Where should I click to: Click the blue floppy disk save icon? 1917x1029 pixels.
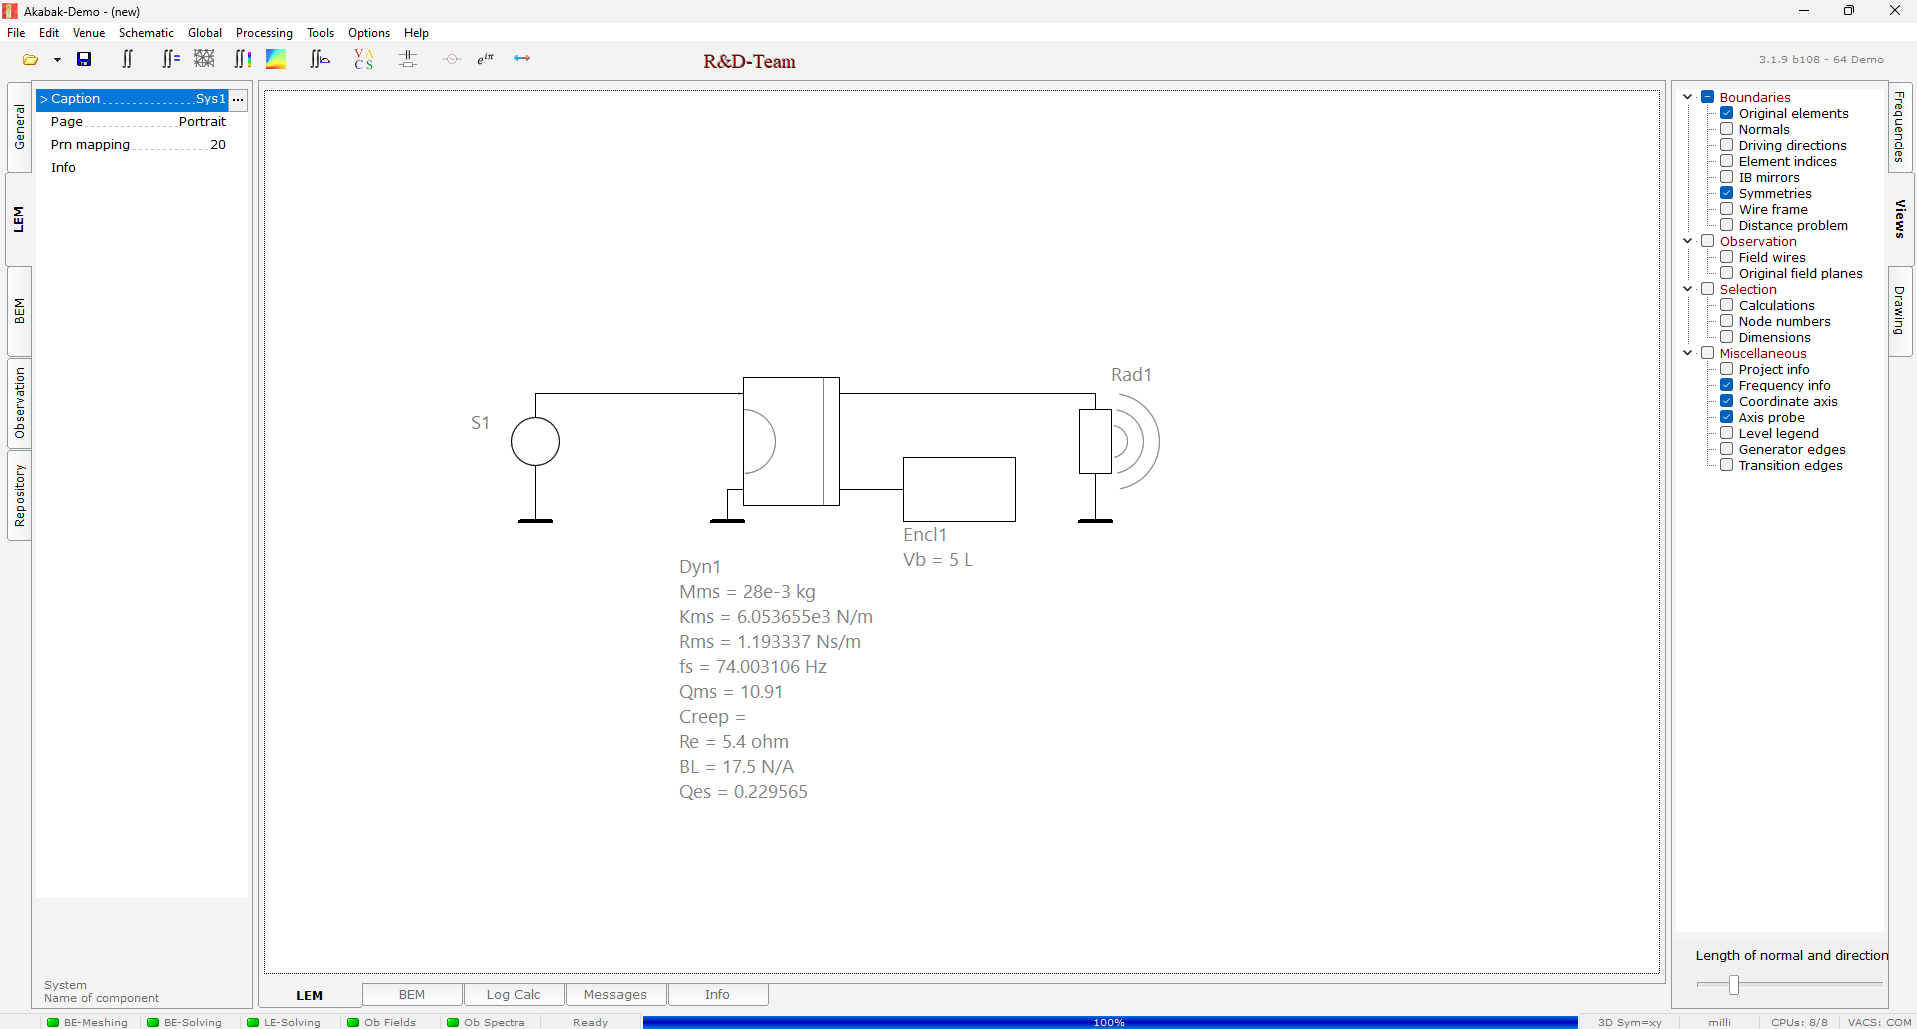click(x=84, y=60)
